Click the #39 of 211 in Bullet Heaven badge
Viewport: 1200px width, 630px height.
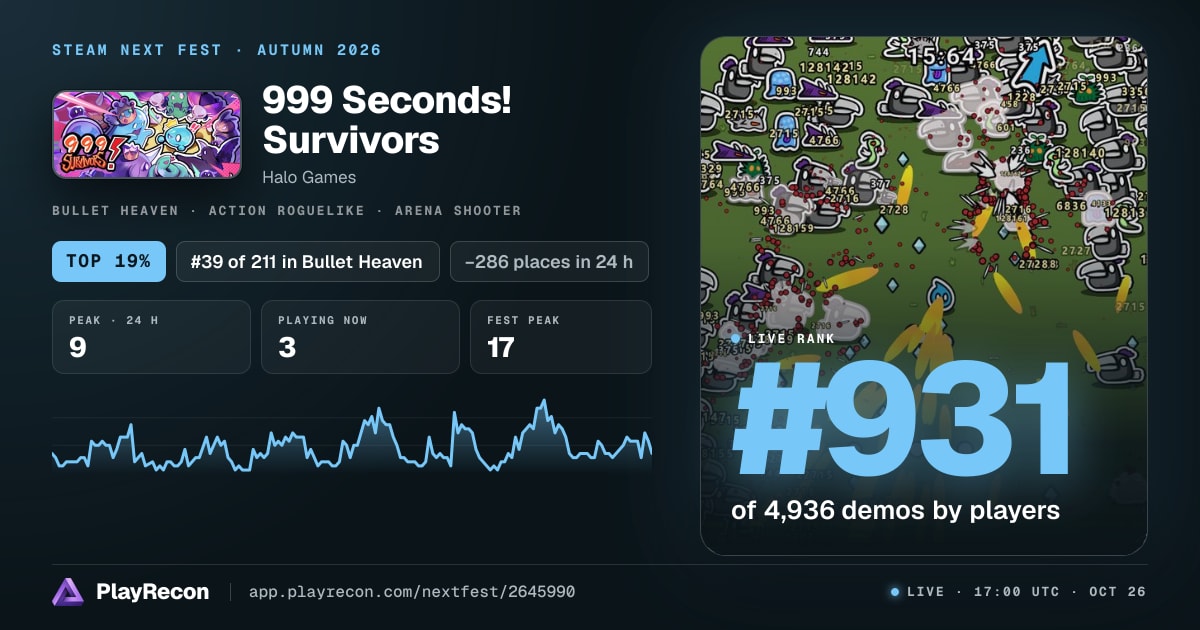pos(308,262)
